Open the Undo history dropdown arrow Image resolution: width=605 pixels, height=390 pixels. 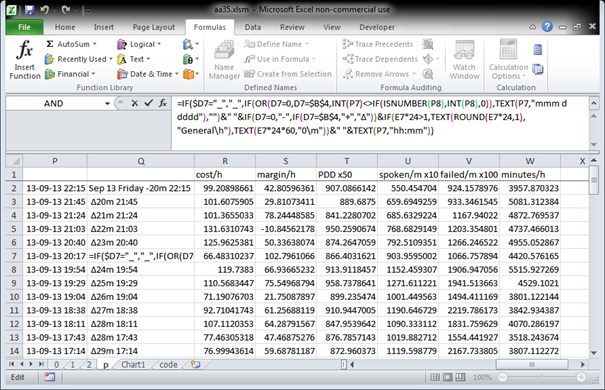point(55,10)
